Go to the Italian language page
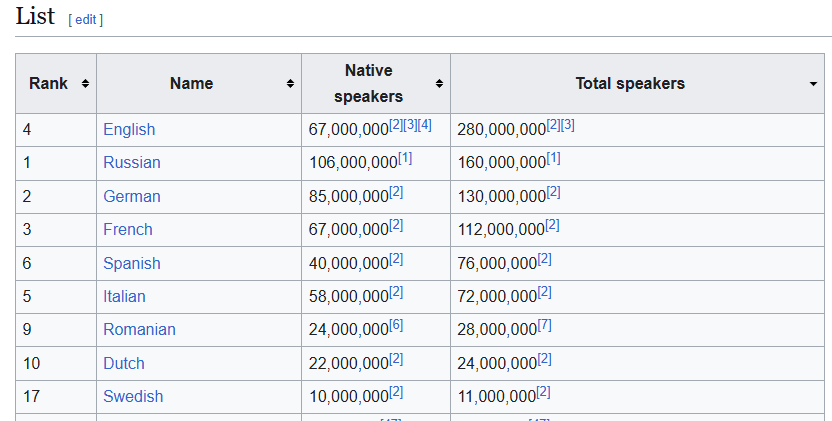This screenshot has height=421, width=832. click(124, 296)
